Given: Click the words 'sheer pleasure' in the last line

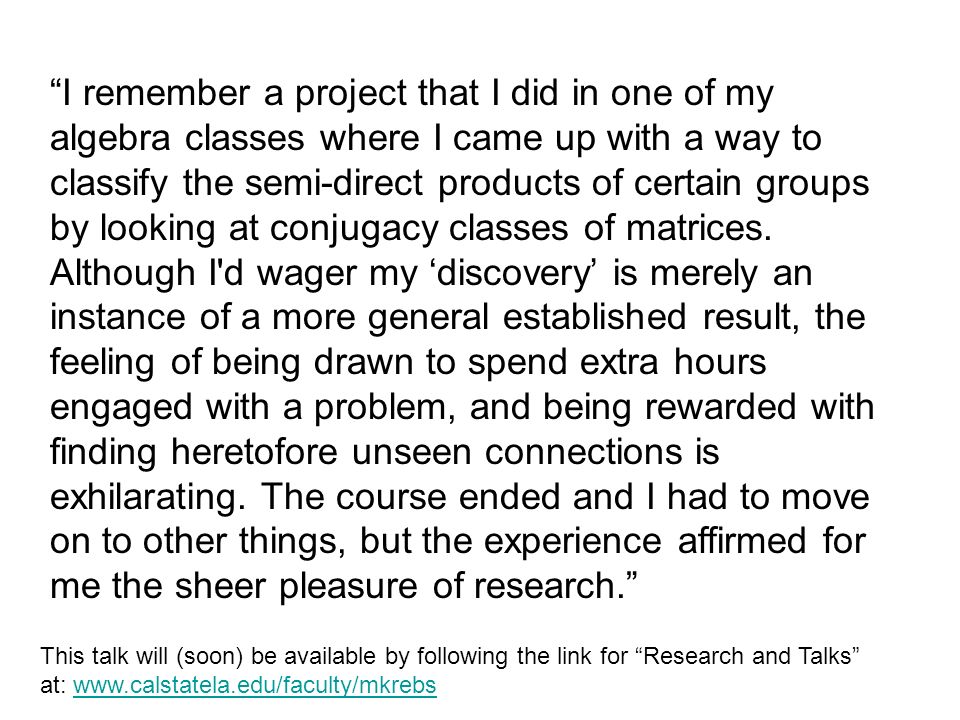Looking at the screenshot, I should click(296, 587).
